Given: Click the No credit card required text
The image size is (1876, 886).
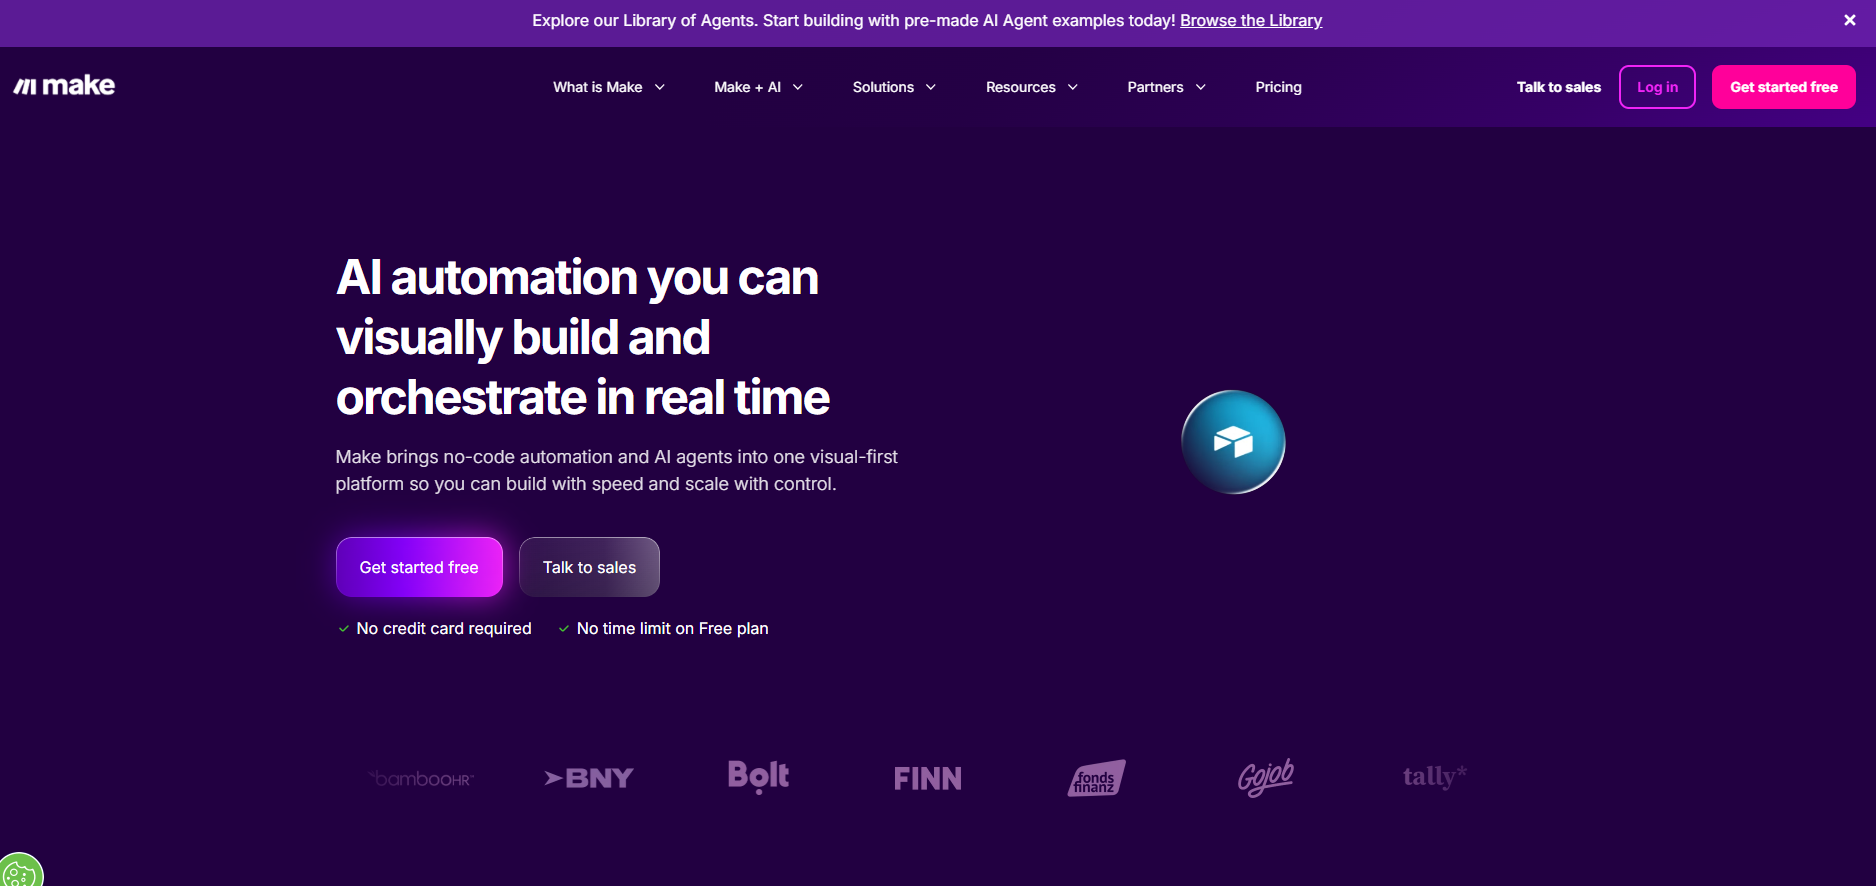Looking at the screenshot, I should (444, 628).
